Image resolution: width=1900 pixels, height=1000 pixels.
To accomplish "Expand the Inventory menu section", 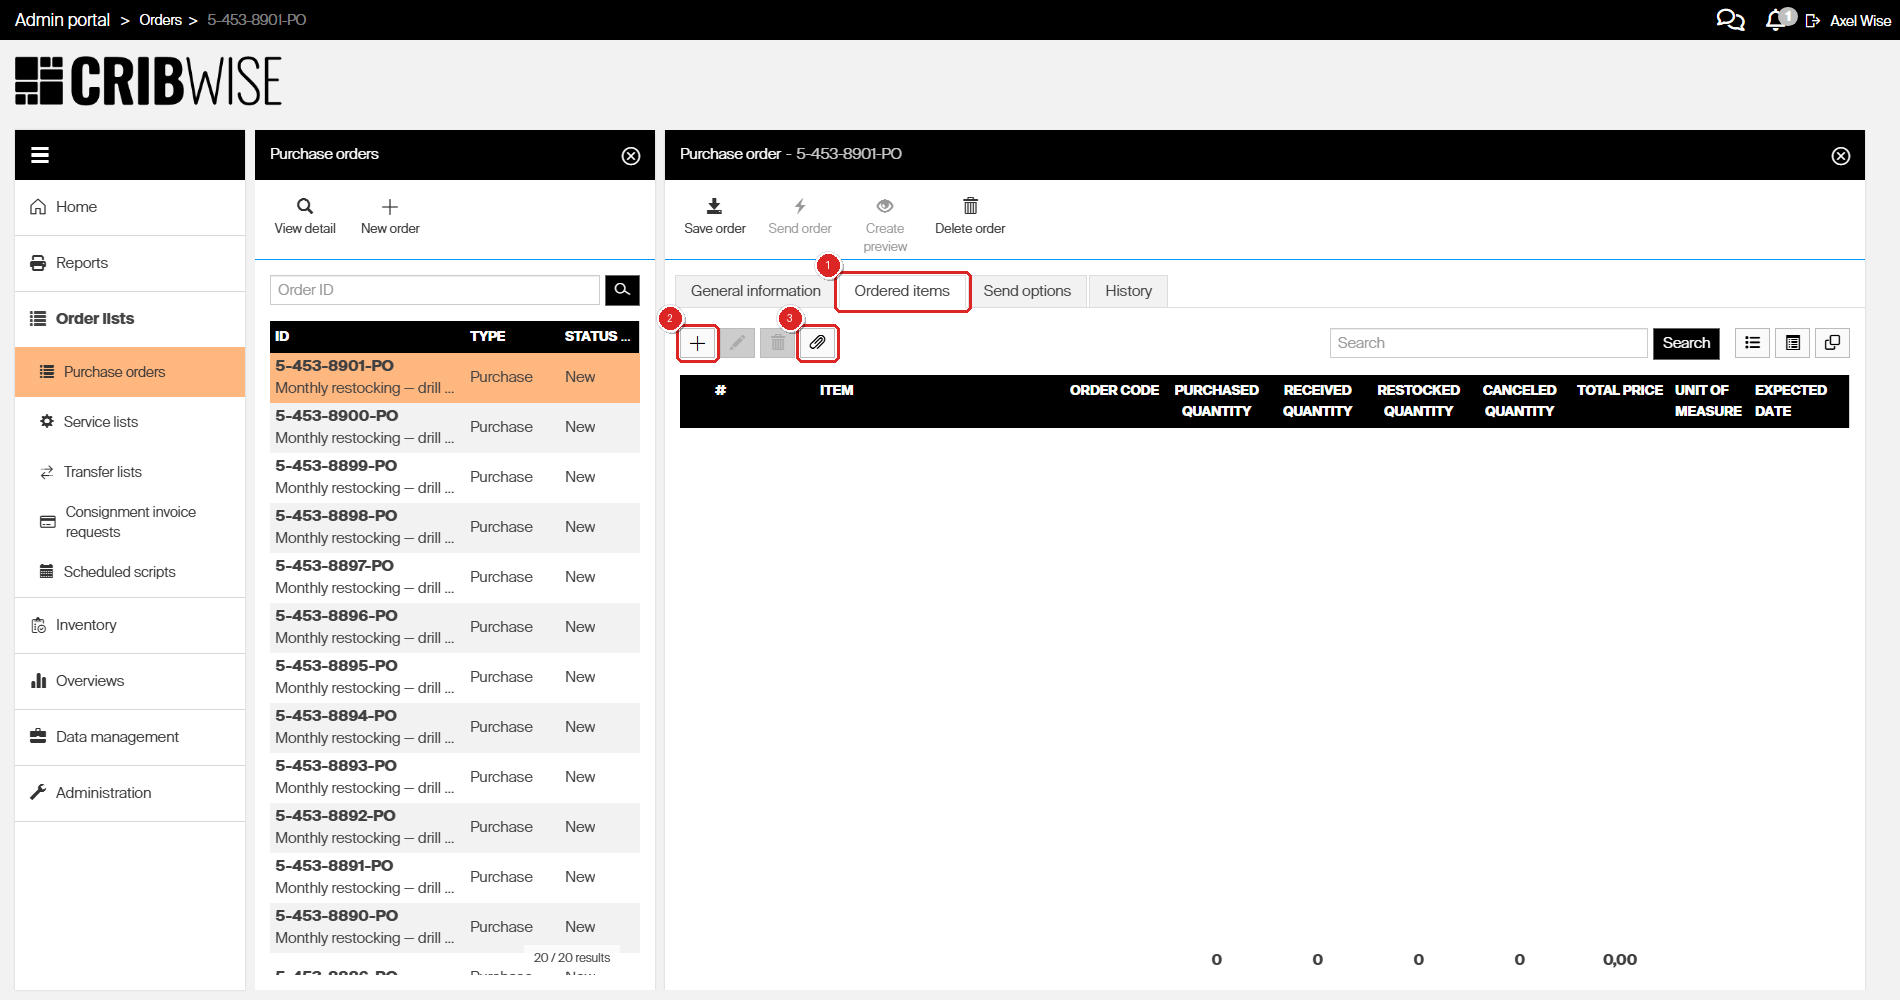I will click(x=86, y=625).
